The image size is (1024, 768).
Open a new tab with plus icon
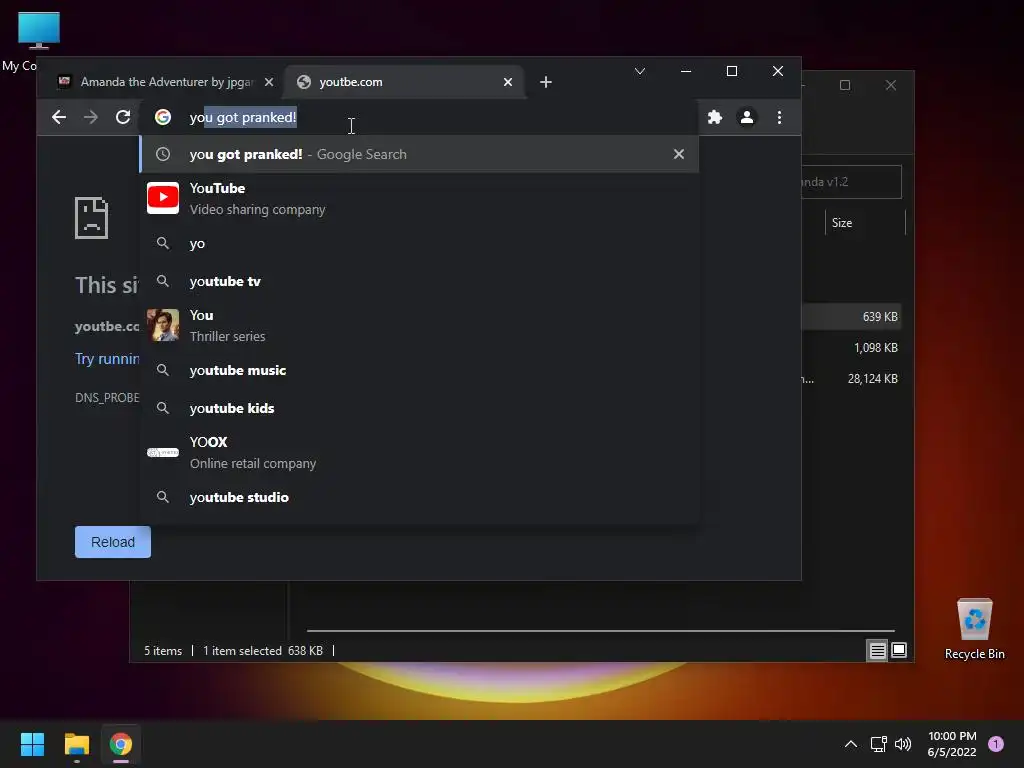point(546,82)
